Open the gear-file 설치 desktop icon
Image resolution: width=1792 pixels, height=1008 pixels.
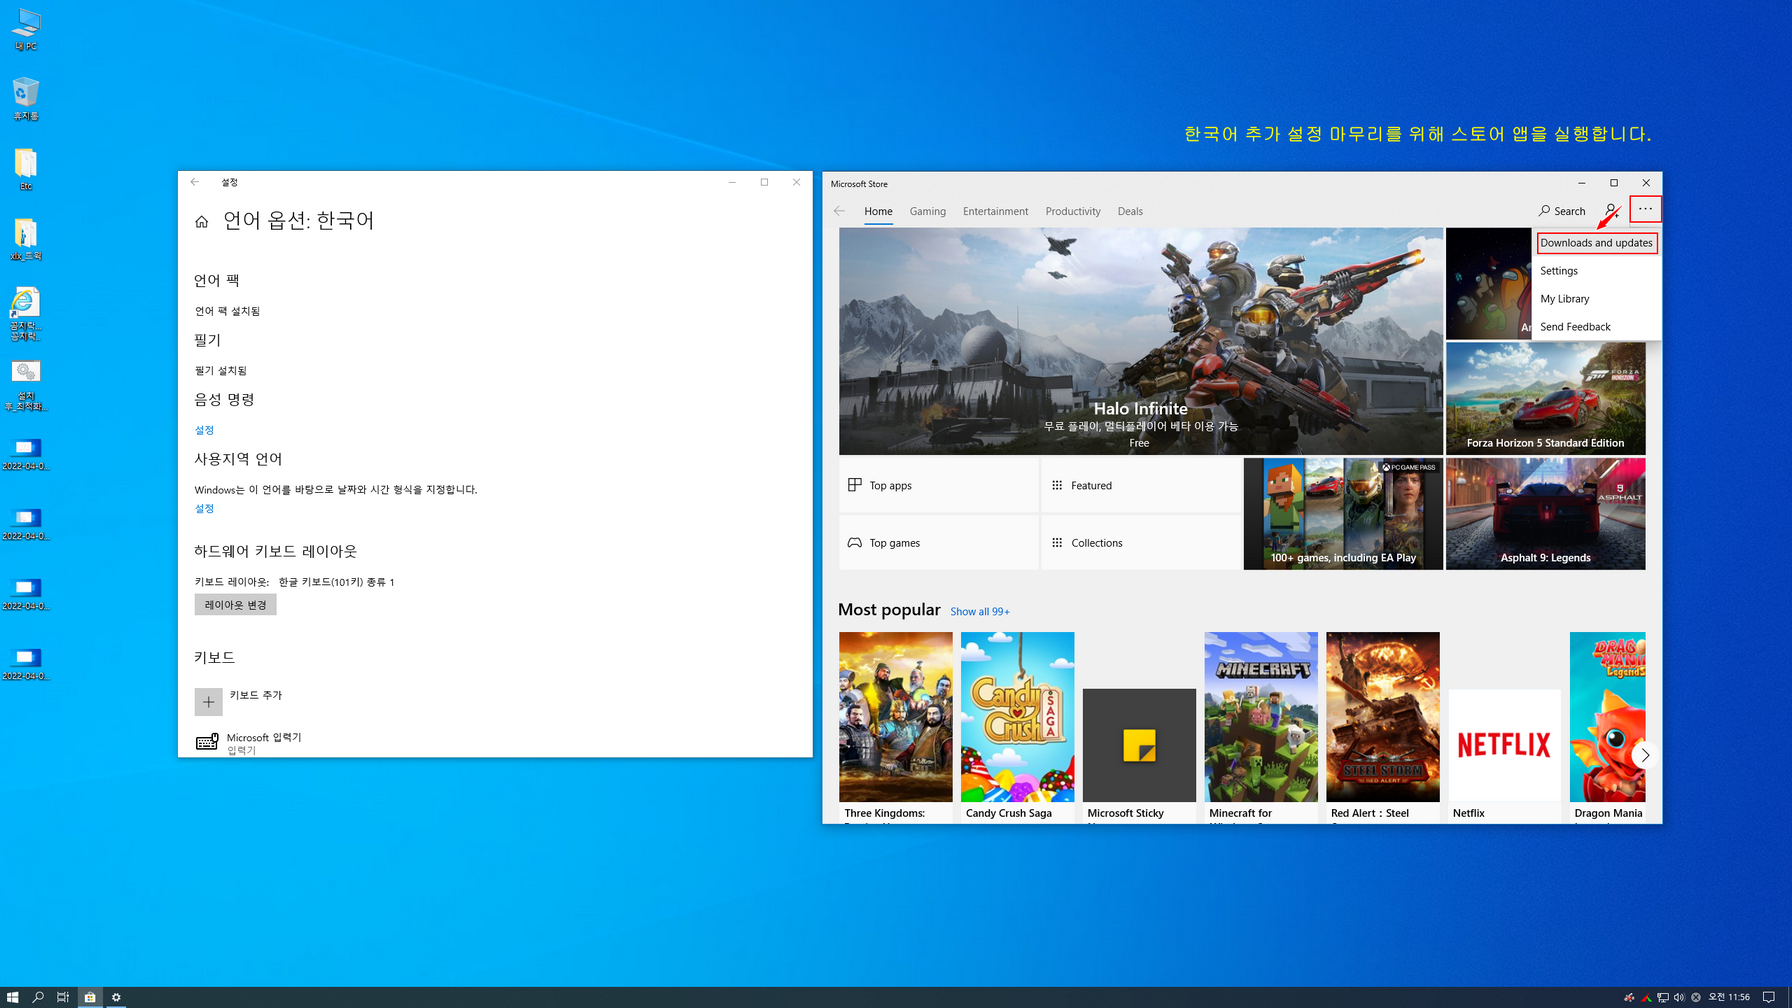click(26, 385)
